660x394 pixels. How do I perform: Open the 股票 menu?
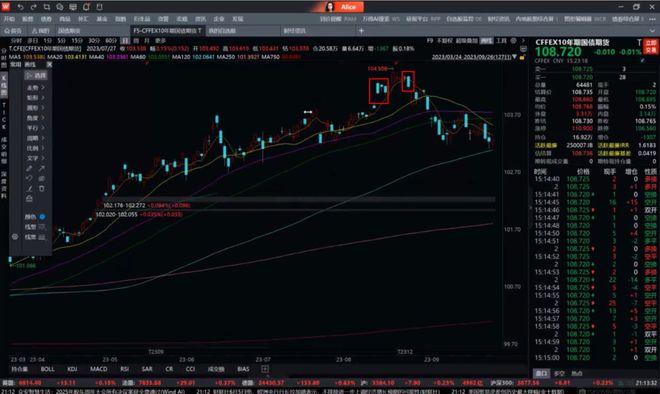coord(27,19)
